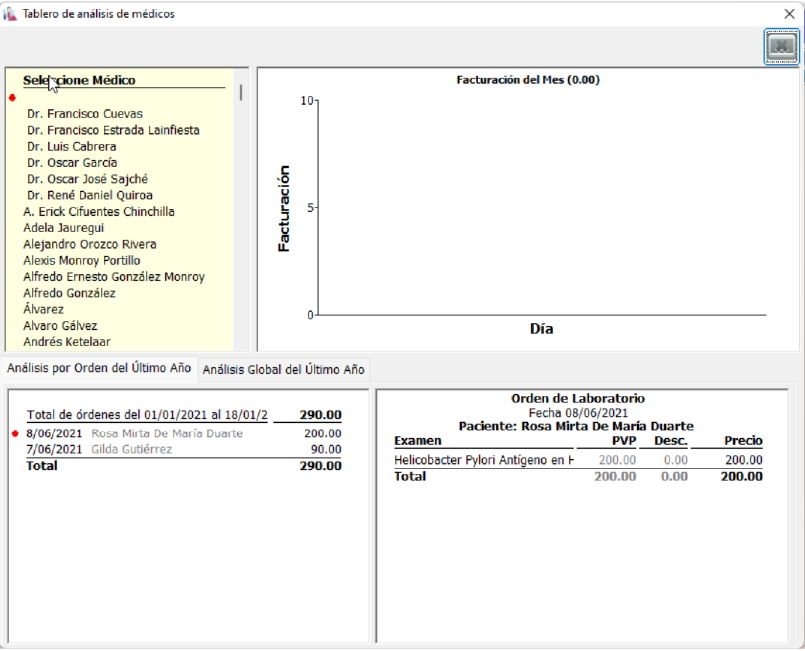Select A. Erick Cifuentes Chinchilla
This screenshot has height=651, width=805.
tap(99, 212)
